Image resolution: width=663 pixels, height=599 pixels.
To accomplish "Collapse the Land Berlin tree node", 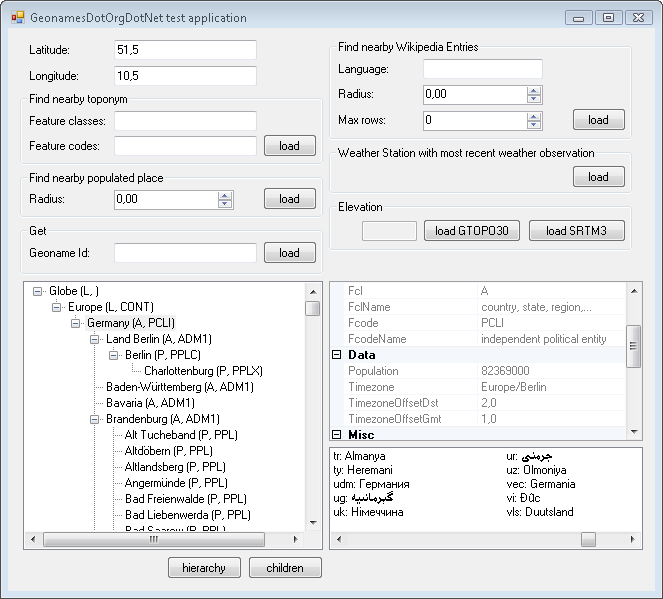I will tap(95, 339).
